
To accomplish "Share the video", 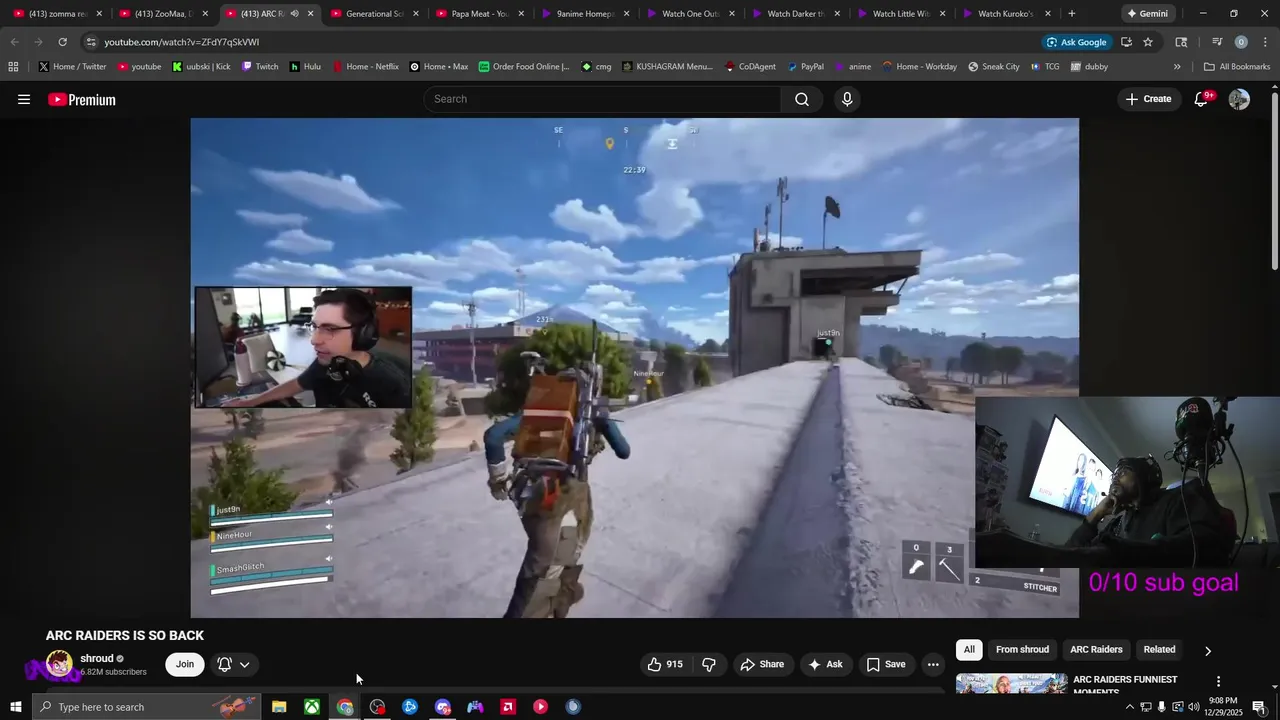I will [762, 664].
